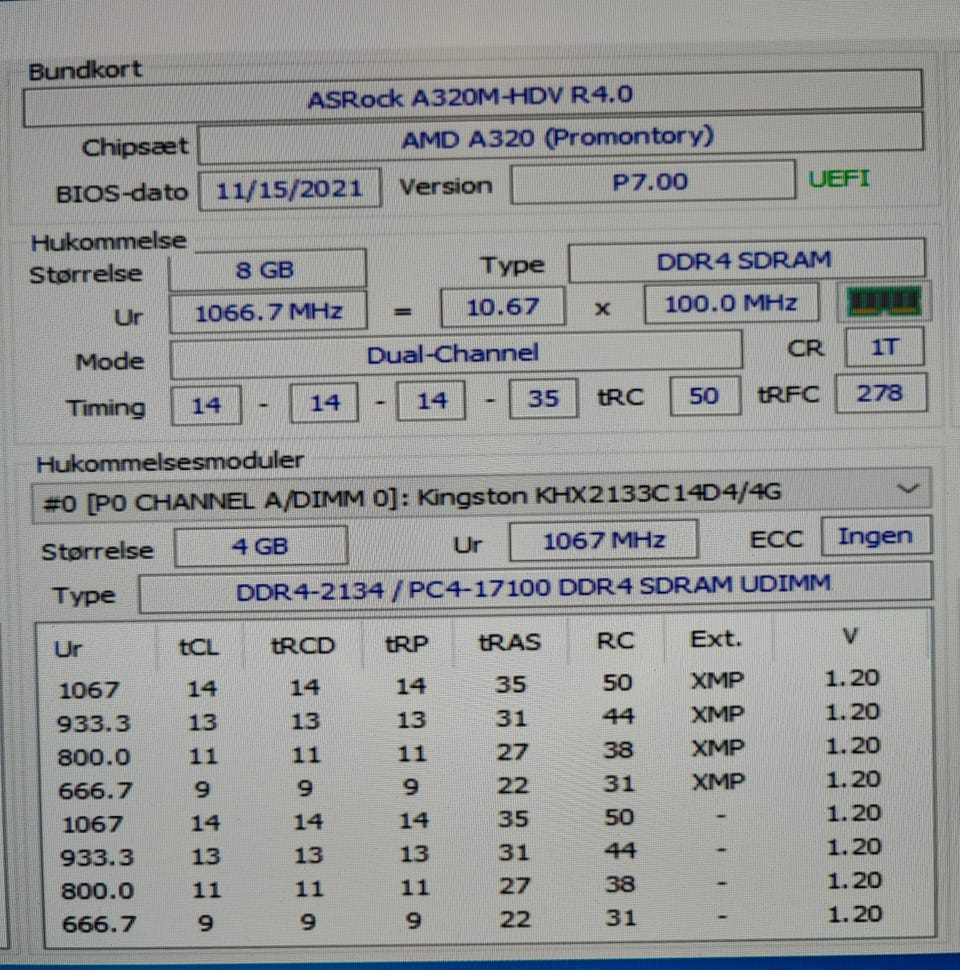The height and width of the screenshot is (970, 960).
Task: Select the non-XMP 1067 row
Action: point(470,820)
